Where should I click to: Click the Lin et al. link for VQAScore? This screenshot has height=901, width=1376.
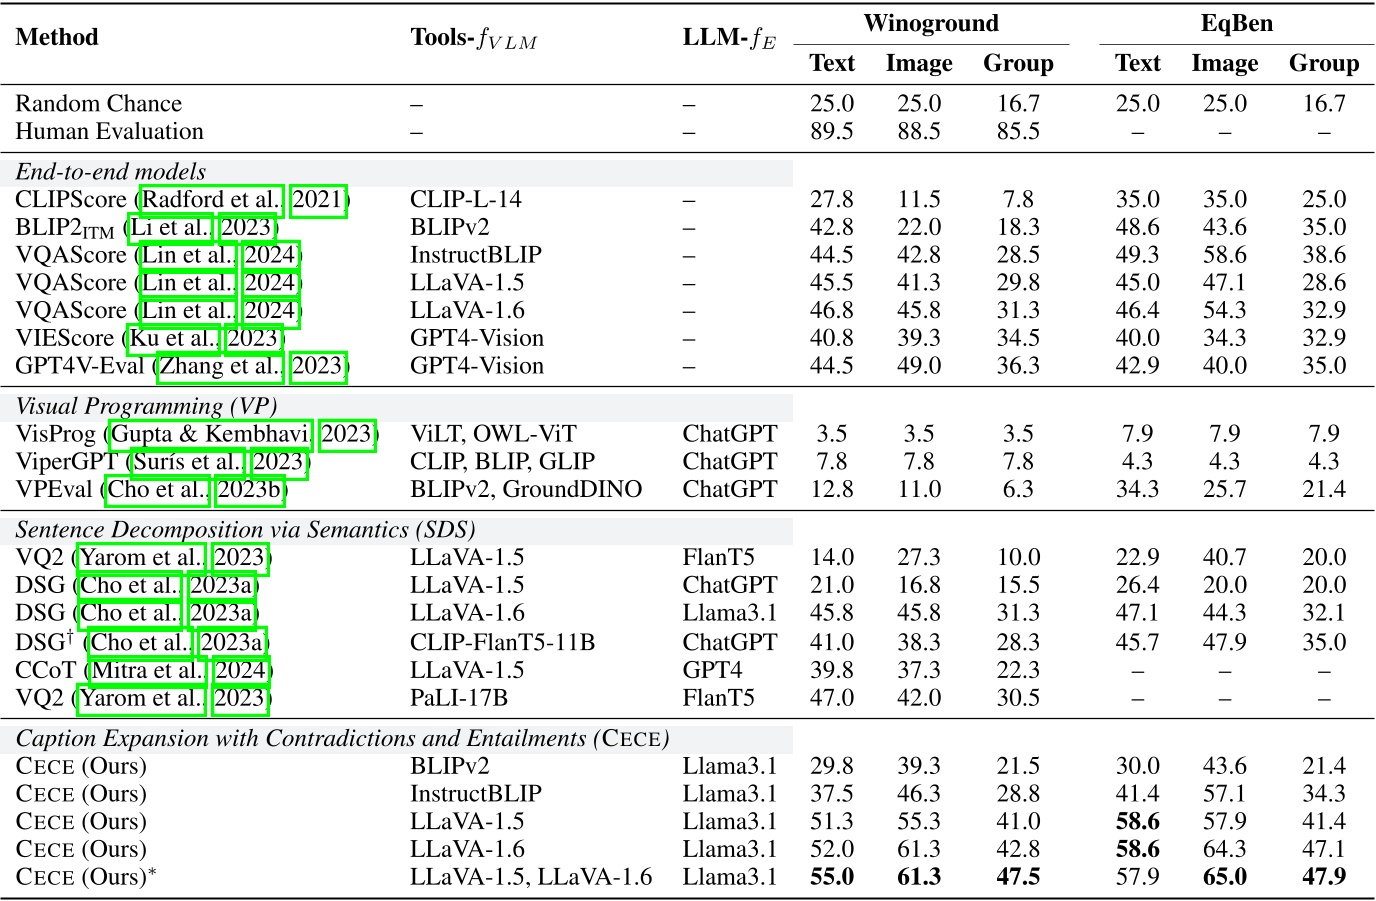188,254
